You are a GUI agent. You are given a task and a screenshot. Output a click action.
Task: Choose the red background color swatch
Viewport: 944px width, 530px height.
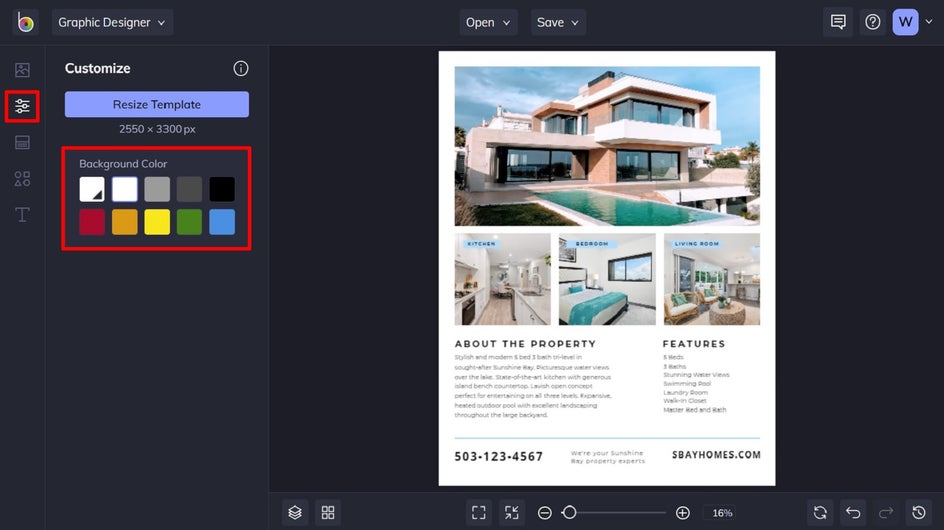click(x=92, y=222)
